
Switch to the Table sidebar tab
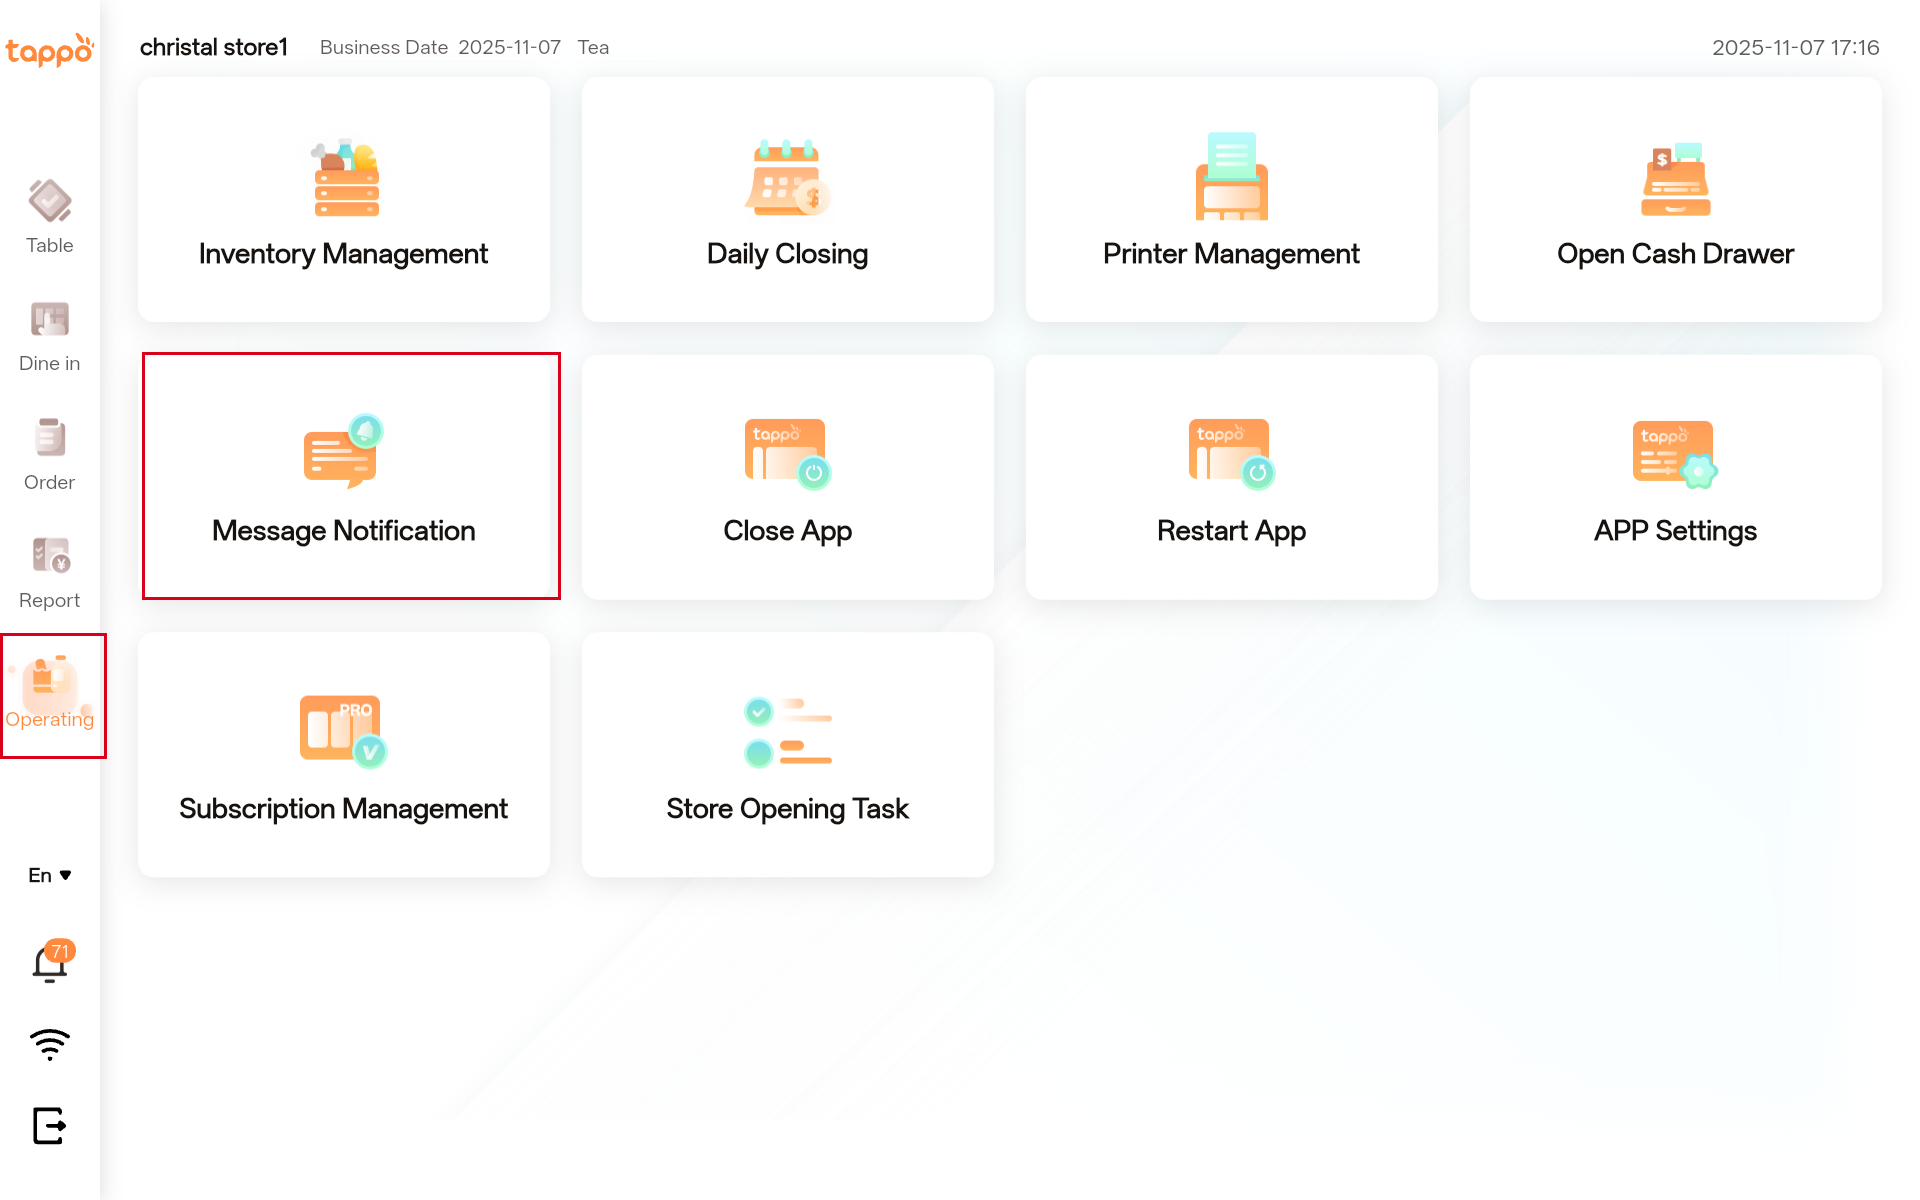[x=49, y=217]
